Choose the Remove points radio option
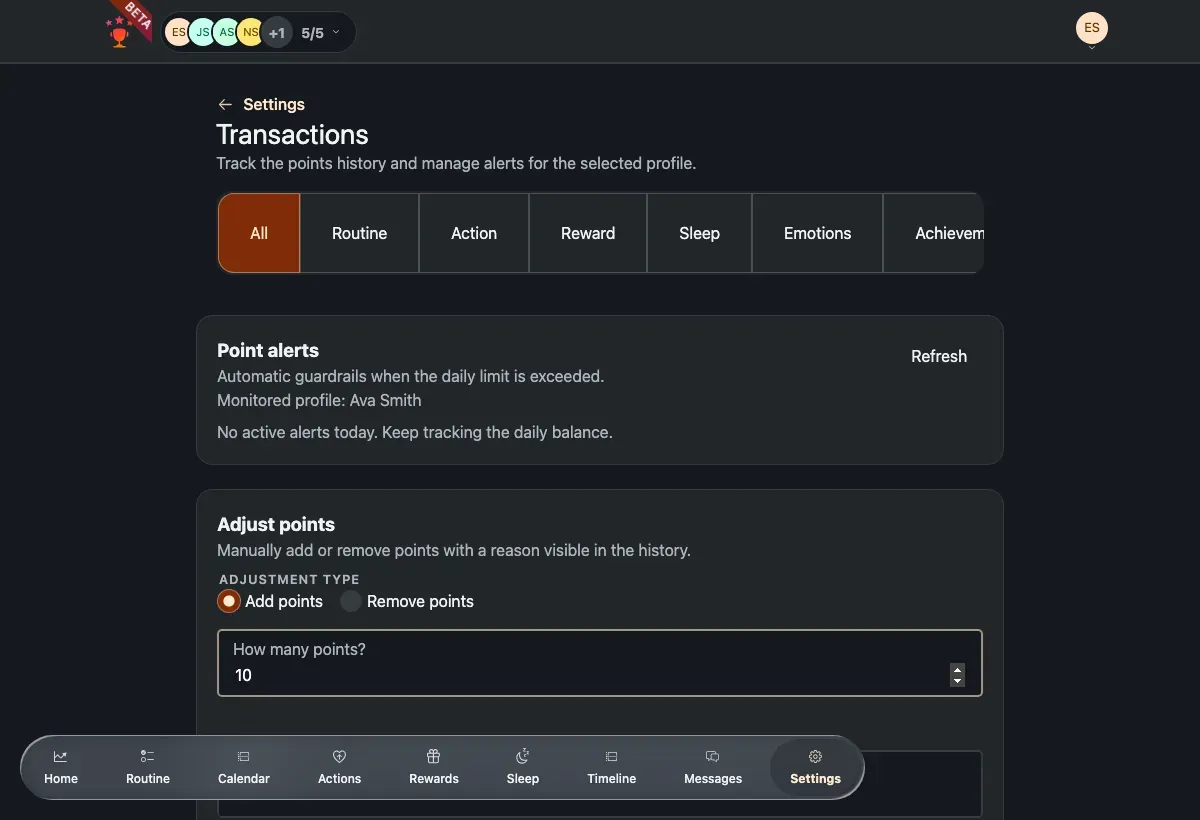The image size is (1200, 820). coord(351,601)
